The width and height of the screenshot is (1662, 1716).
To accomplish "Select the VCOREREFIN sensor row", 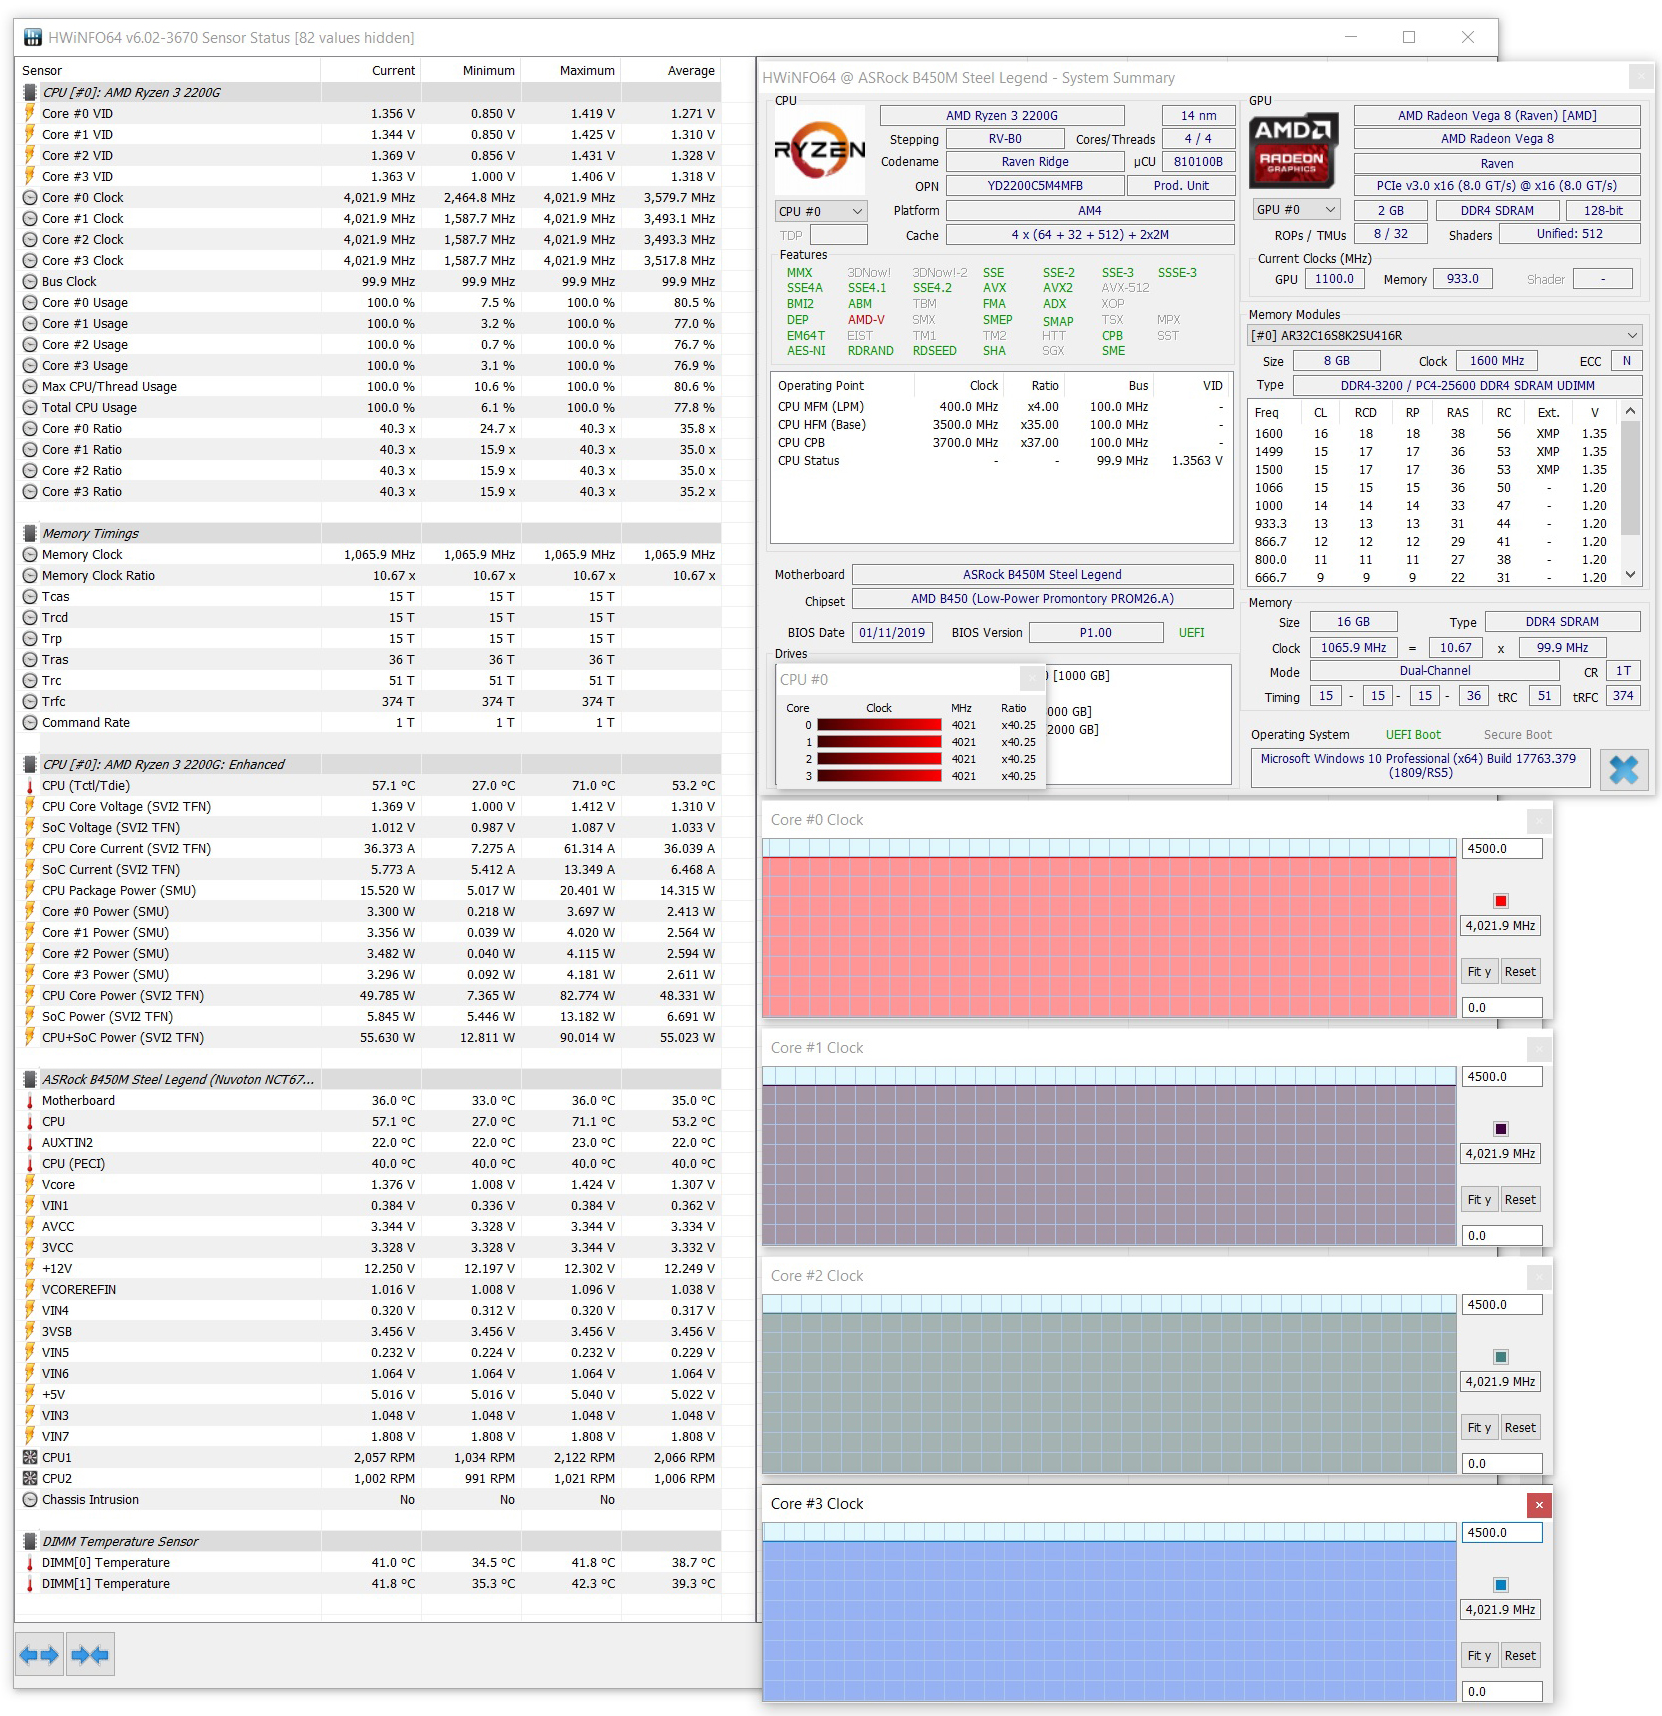I will [369, 1289].
